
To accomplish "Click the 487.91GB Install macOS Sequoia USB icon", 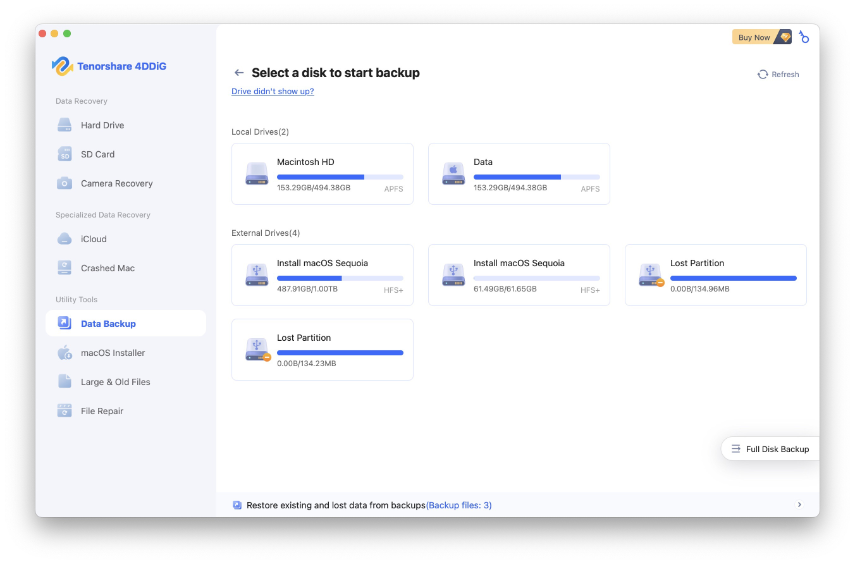I will pos(257,275).
